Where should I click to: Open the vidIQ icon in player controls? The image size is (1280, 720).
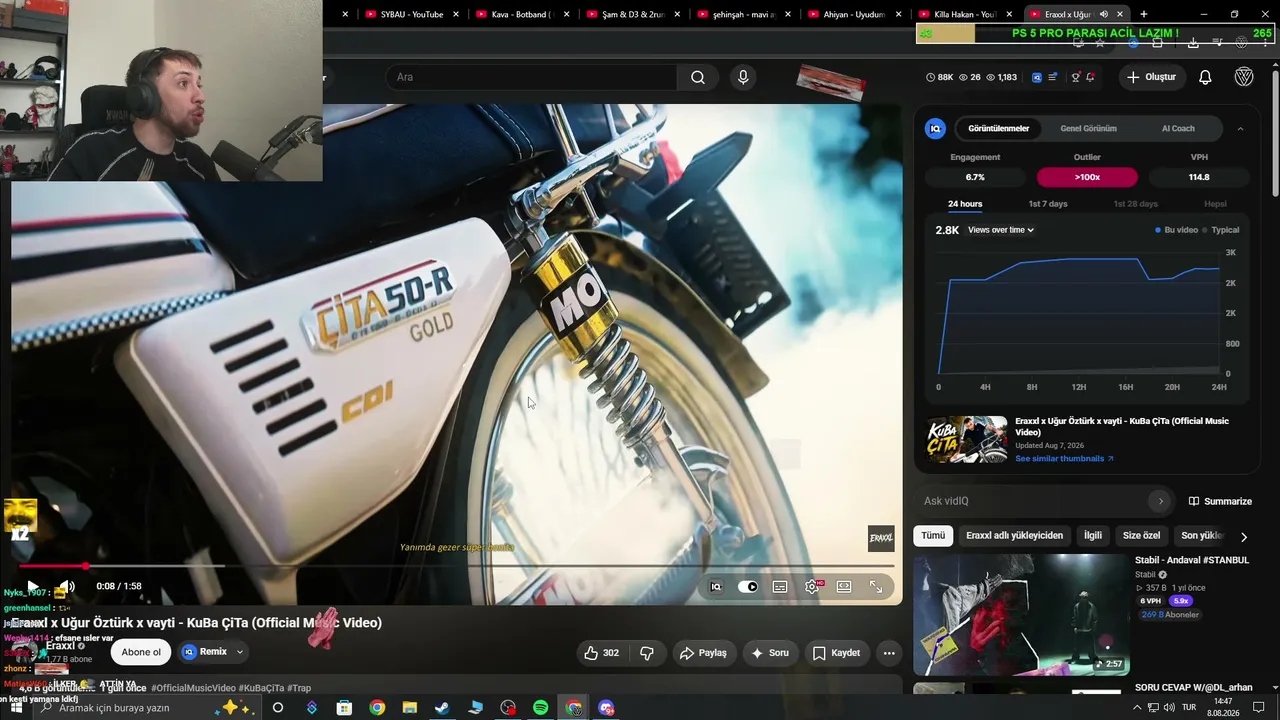click(x=716, y=587)
